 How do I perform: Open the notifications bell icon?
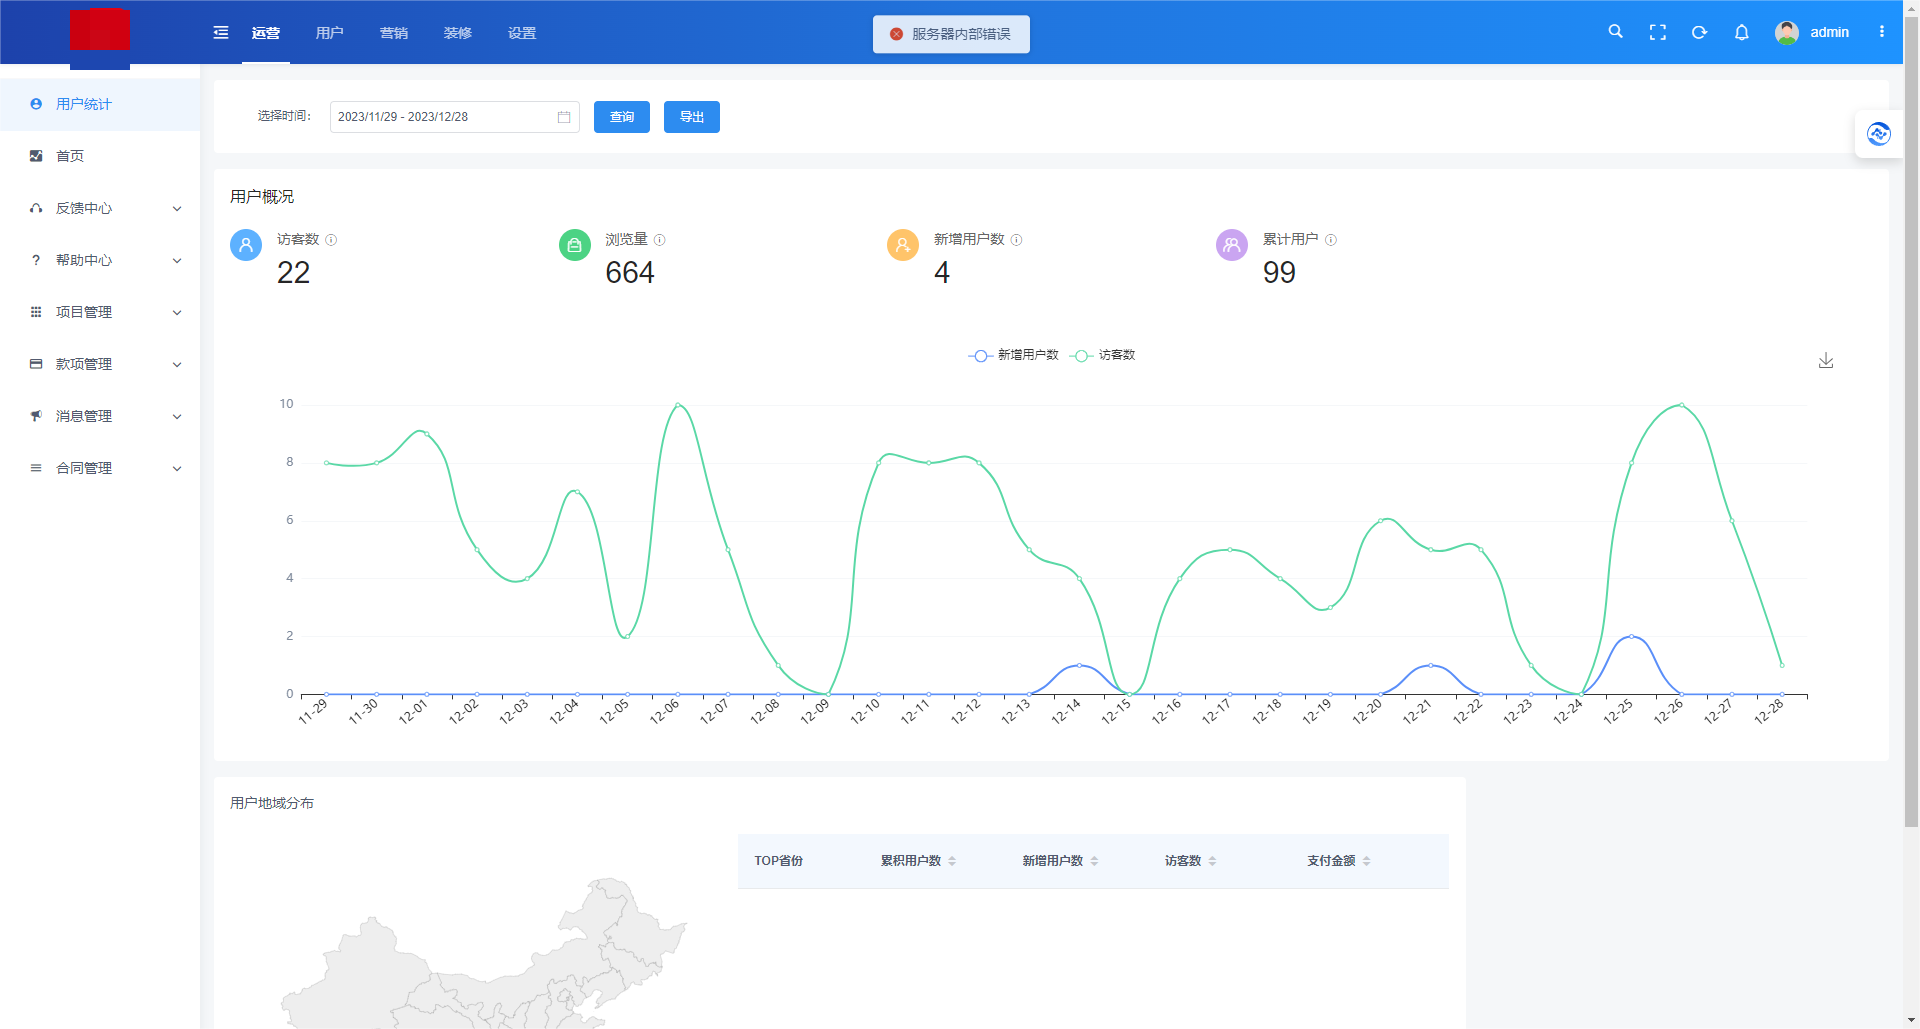coord(1741,32)
